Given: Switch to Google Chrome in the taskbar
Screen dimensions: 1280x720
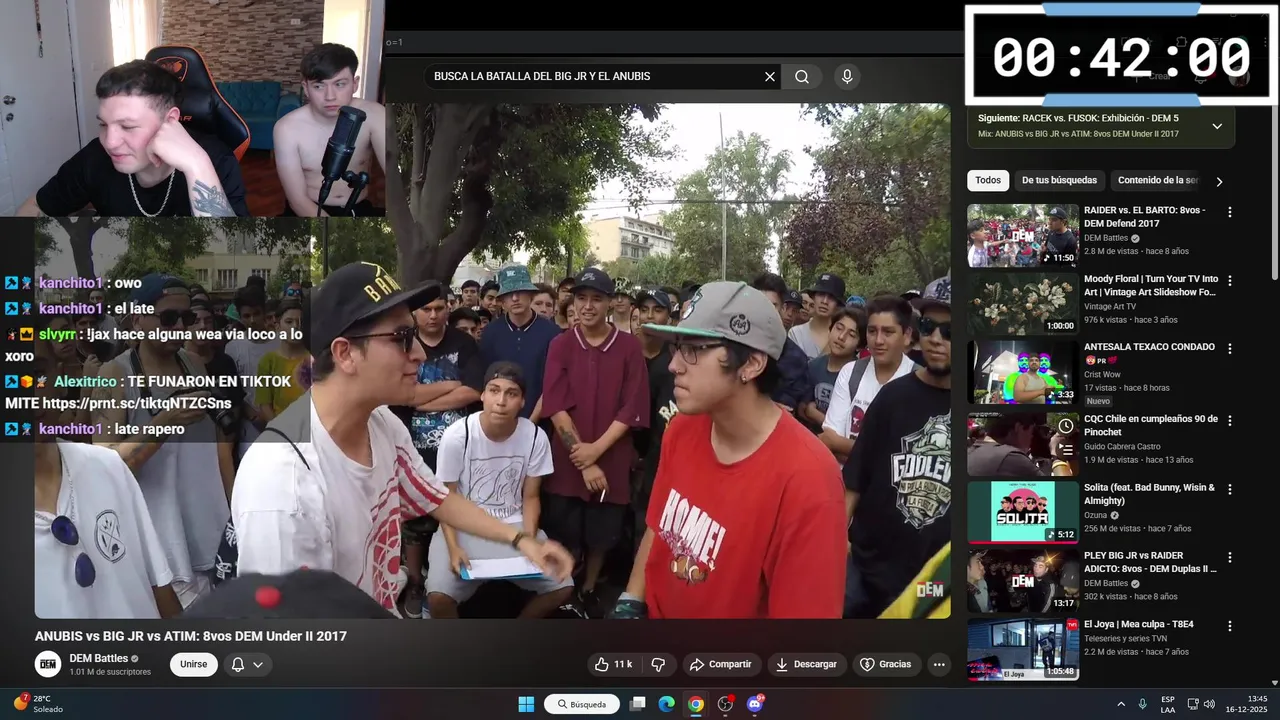Looking at the screenshot, I should pos(696,704).
